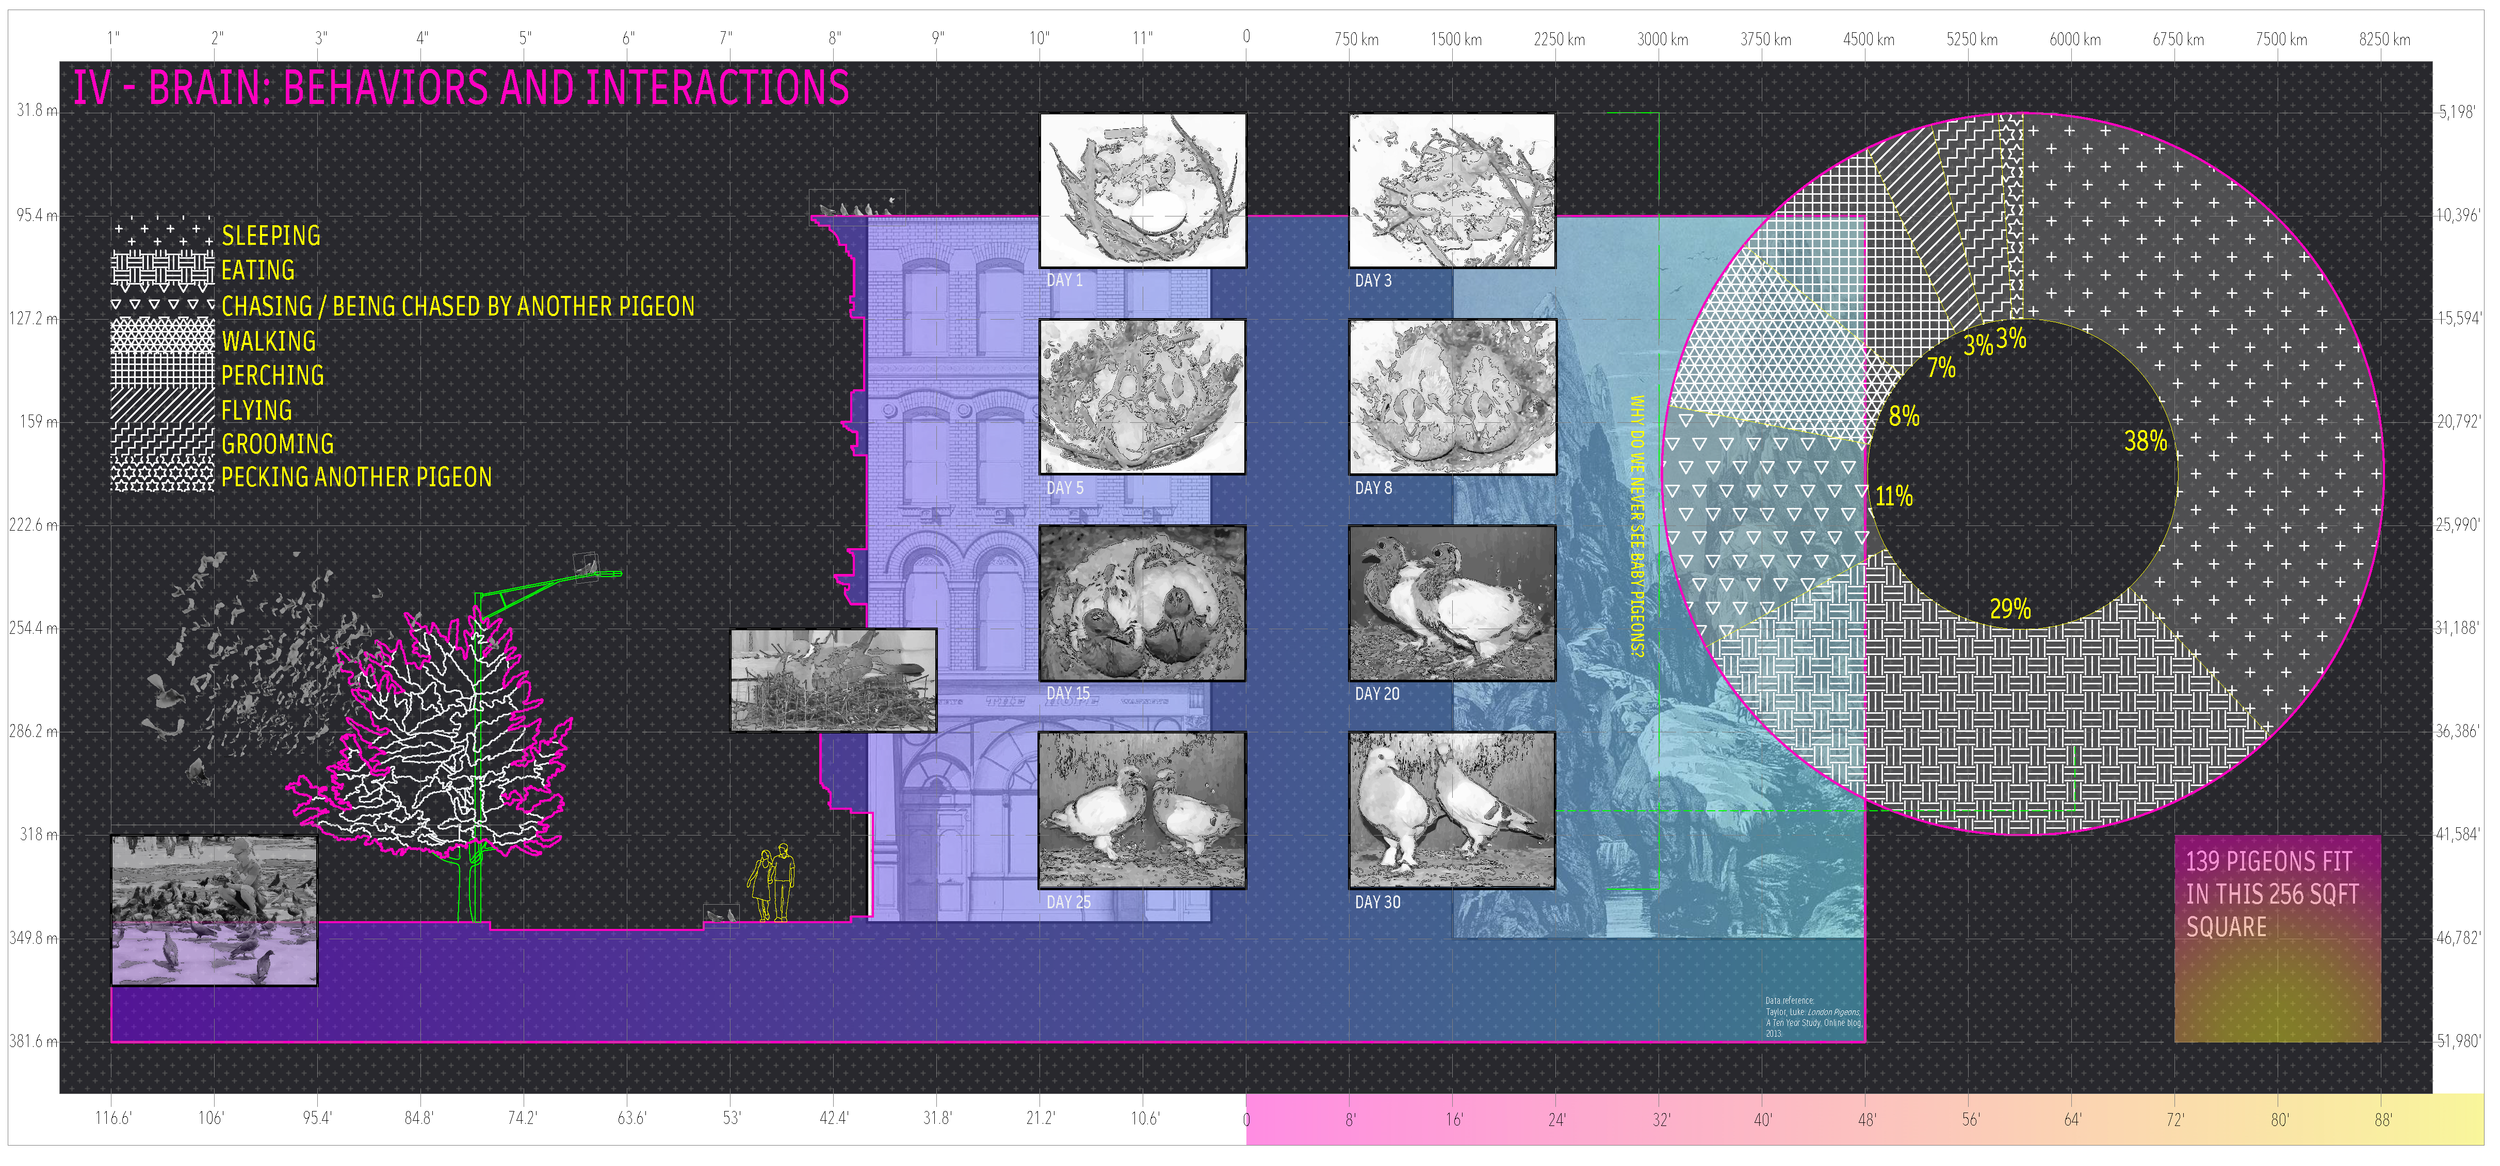The width and height of the screenshot is (2500, 1166).
Task: Click the Pecking Another Pigeon star swatch
Action: [x=162, y=475]
